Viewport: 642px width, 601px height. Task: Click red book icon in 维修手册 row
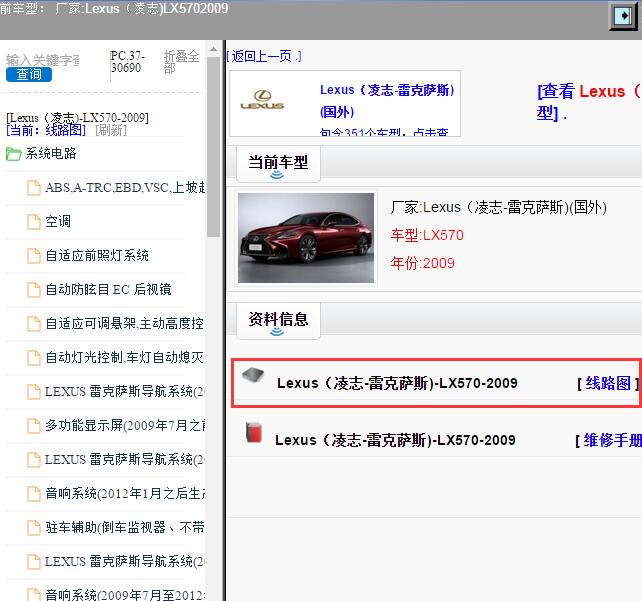point(254,432)
